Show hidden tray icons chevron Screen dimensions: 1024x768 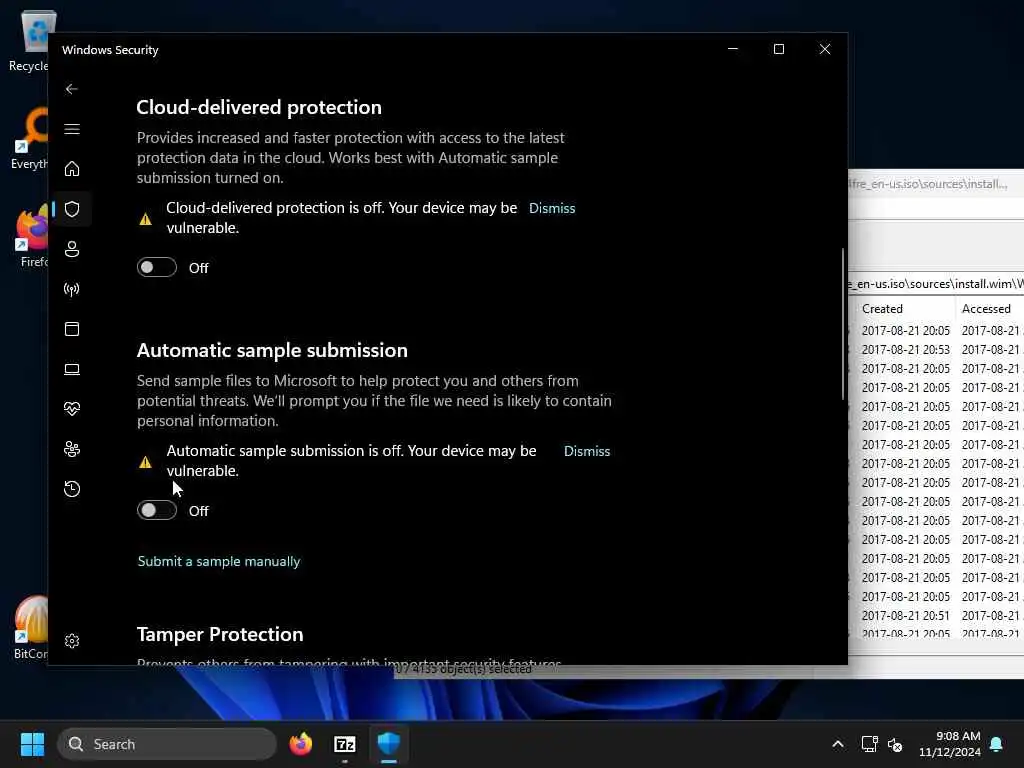pos(838,744)
